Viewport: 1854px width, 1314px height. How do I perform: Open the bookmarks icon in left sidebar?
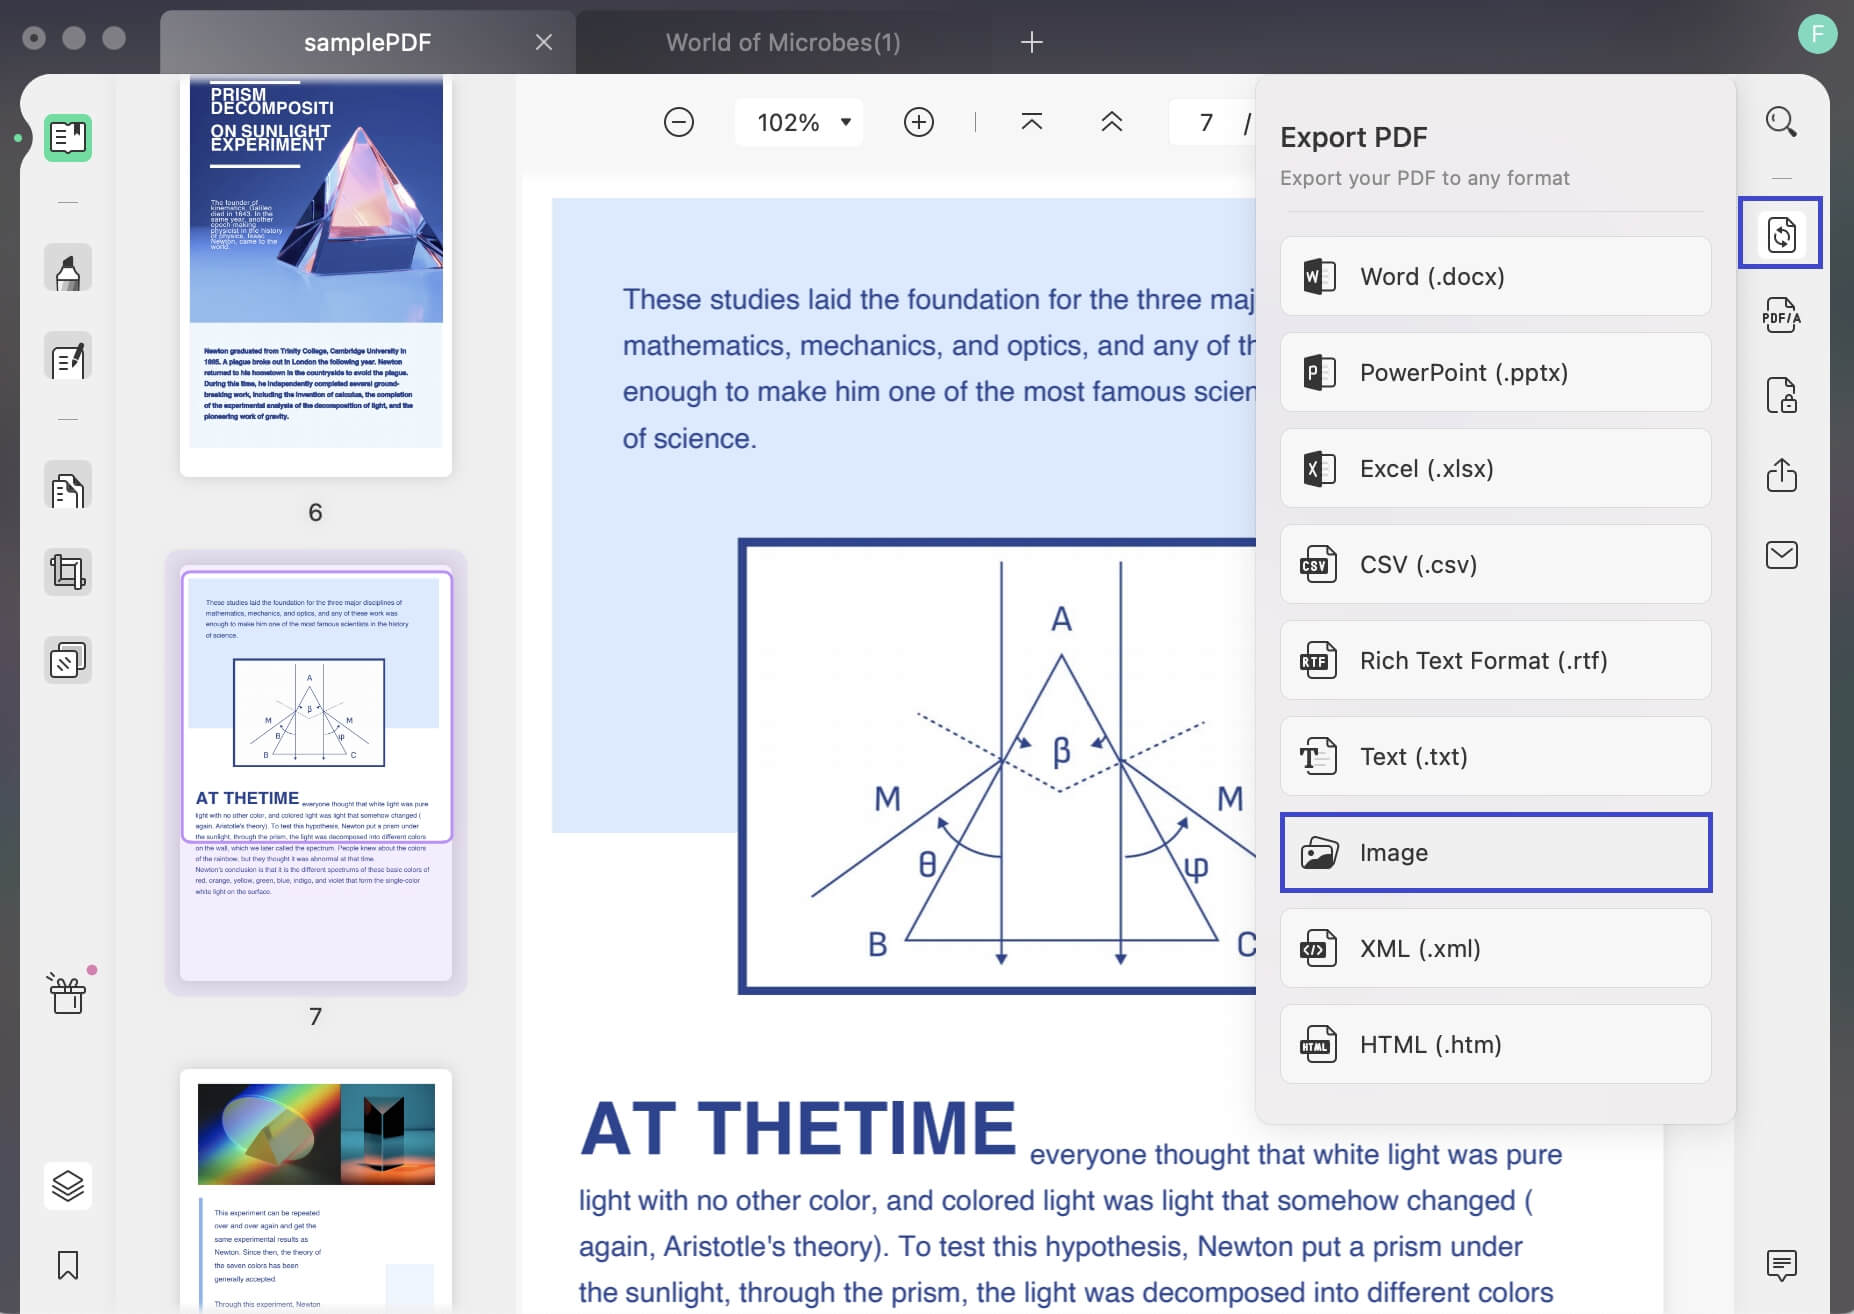pos(68,1267)
